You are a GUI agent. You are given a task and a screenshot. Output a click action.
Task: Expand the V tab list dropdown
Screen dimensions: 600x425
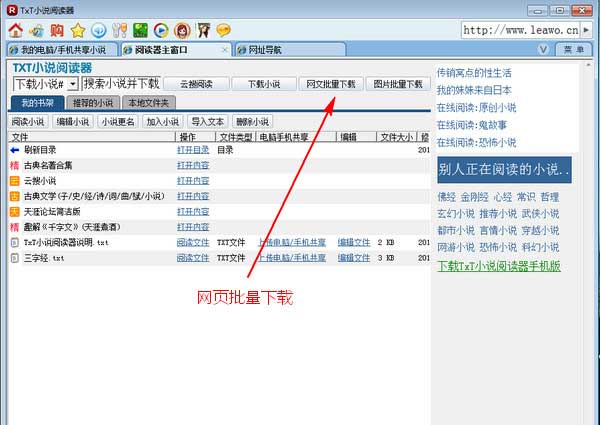pos(543,50)
